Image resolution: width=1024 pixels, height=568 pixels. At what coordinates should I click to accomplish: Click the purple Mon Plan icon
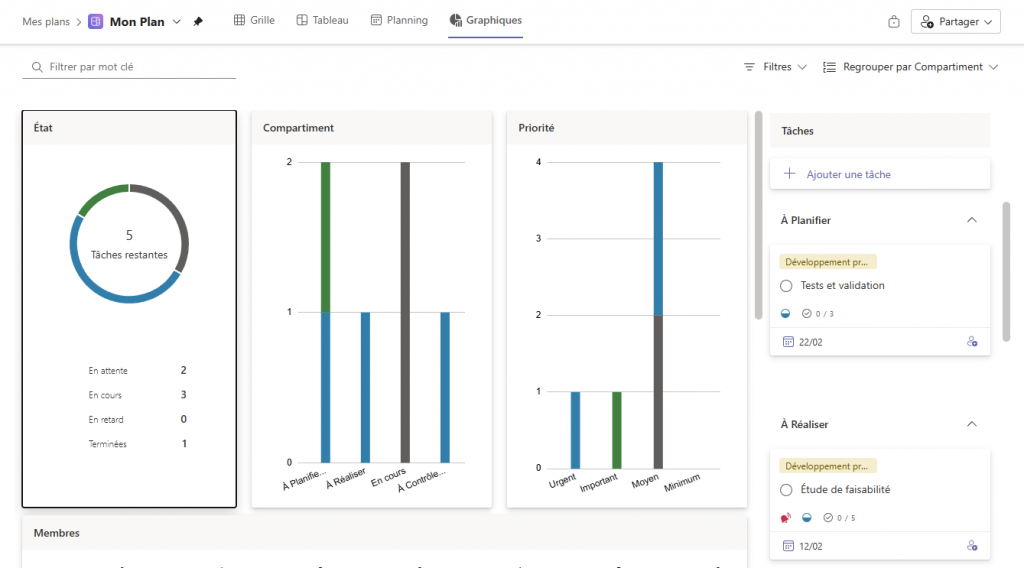[x=96, y=21]
